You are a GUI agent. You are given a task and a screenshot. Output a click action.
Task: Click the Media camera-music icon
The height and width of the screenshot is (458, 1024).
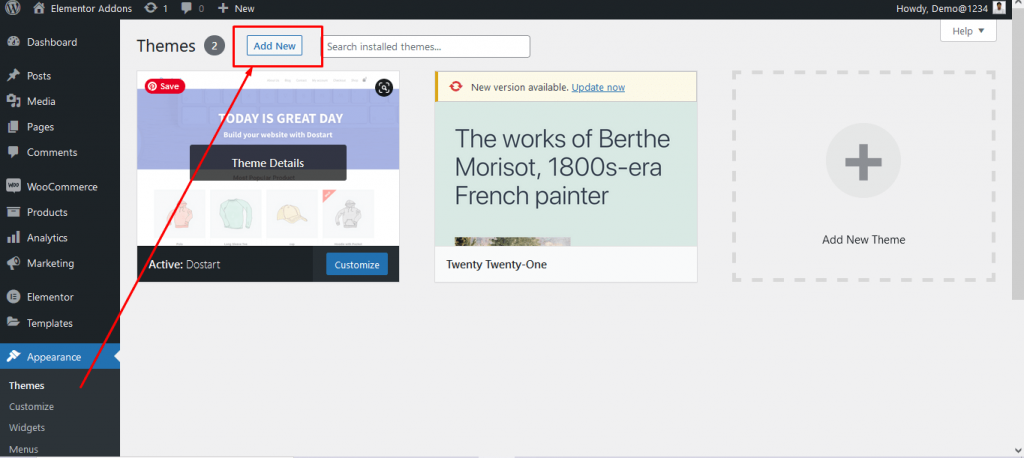(13, 101)
